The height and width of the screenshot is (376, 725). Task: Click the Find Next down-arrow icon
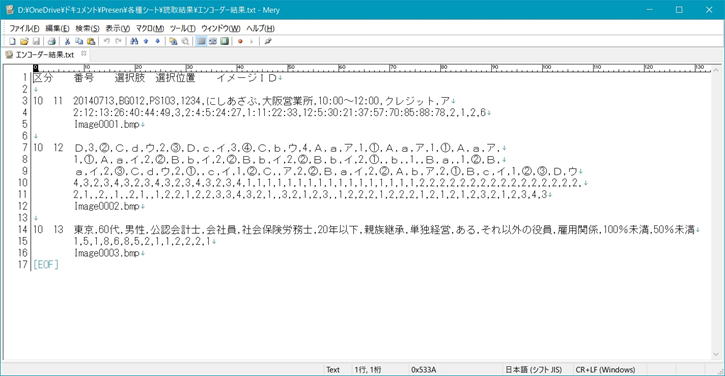tap(158, 41)
